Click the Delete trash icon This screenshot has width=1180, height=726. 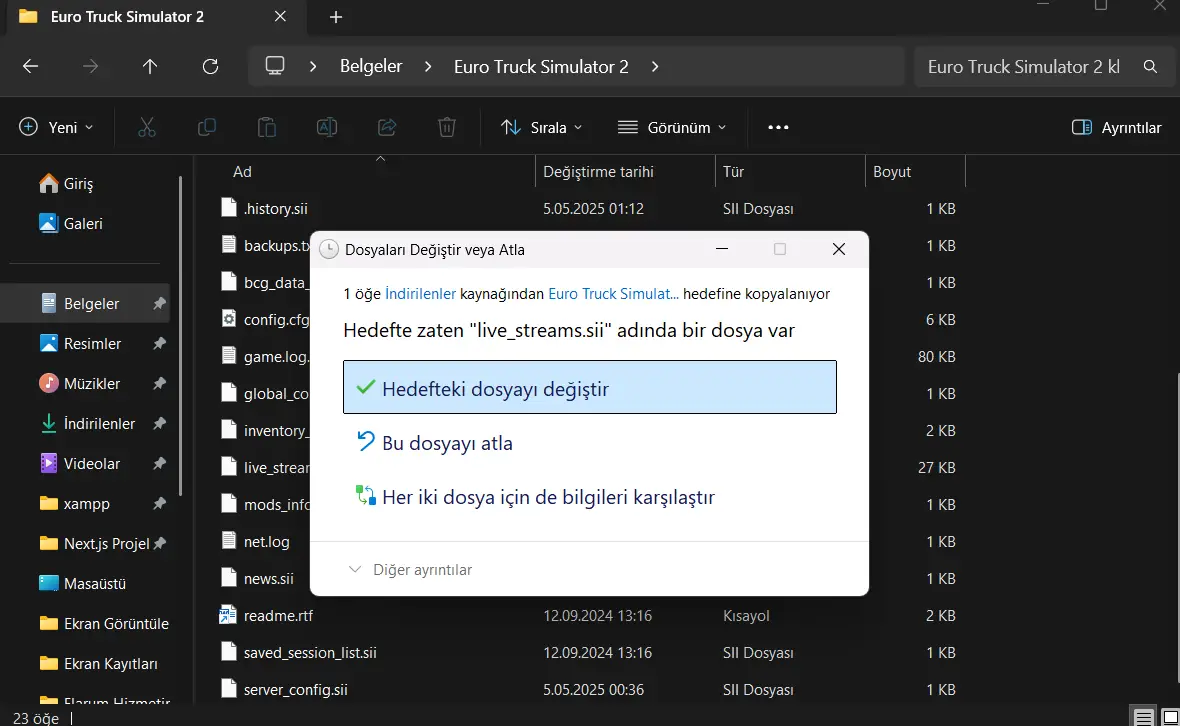point(447,127)
